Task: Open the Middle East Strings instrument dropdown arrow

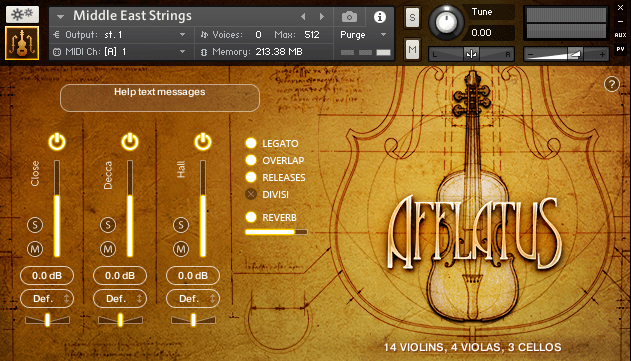Action: pyautogui.click(x=60, y=17)
